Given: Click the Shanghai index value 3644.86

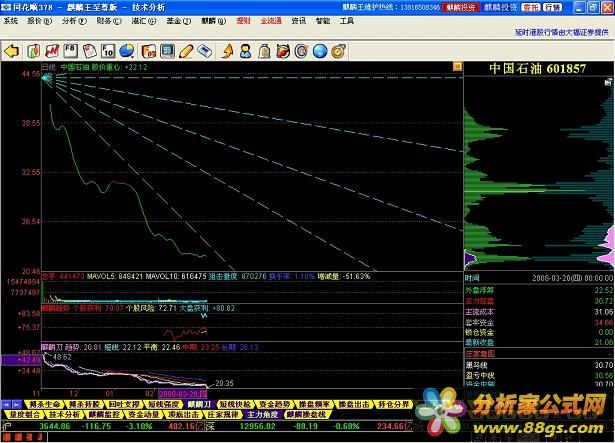Looking at the screenshot, I should point(55,426).
